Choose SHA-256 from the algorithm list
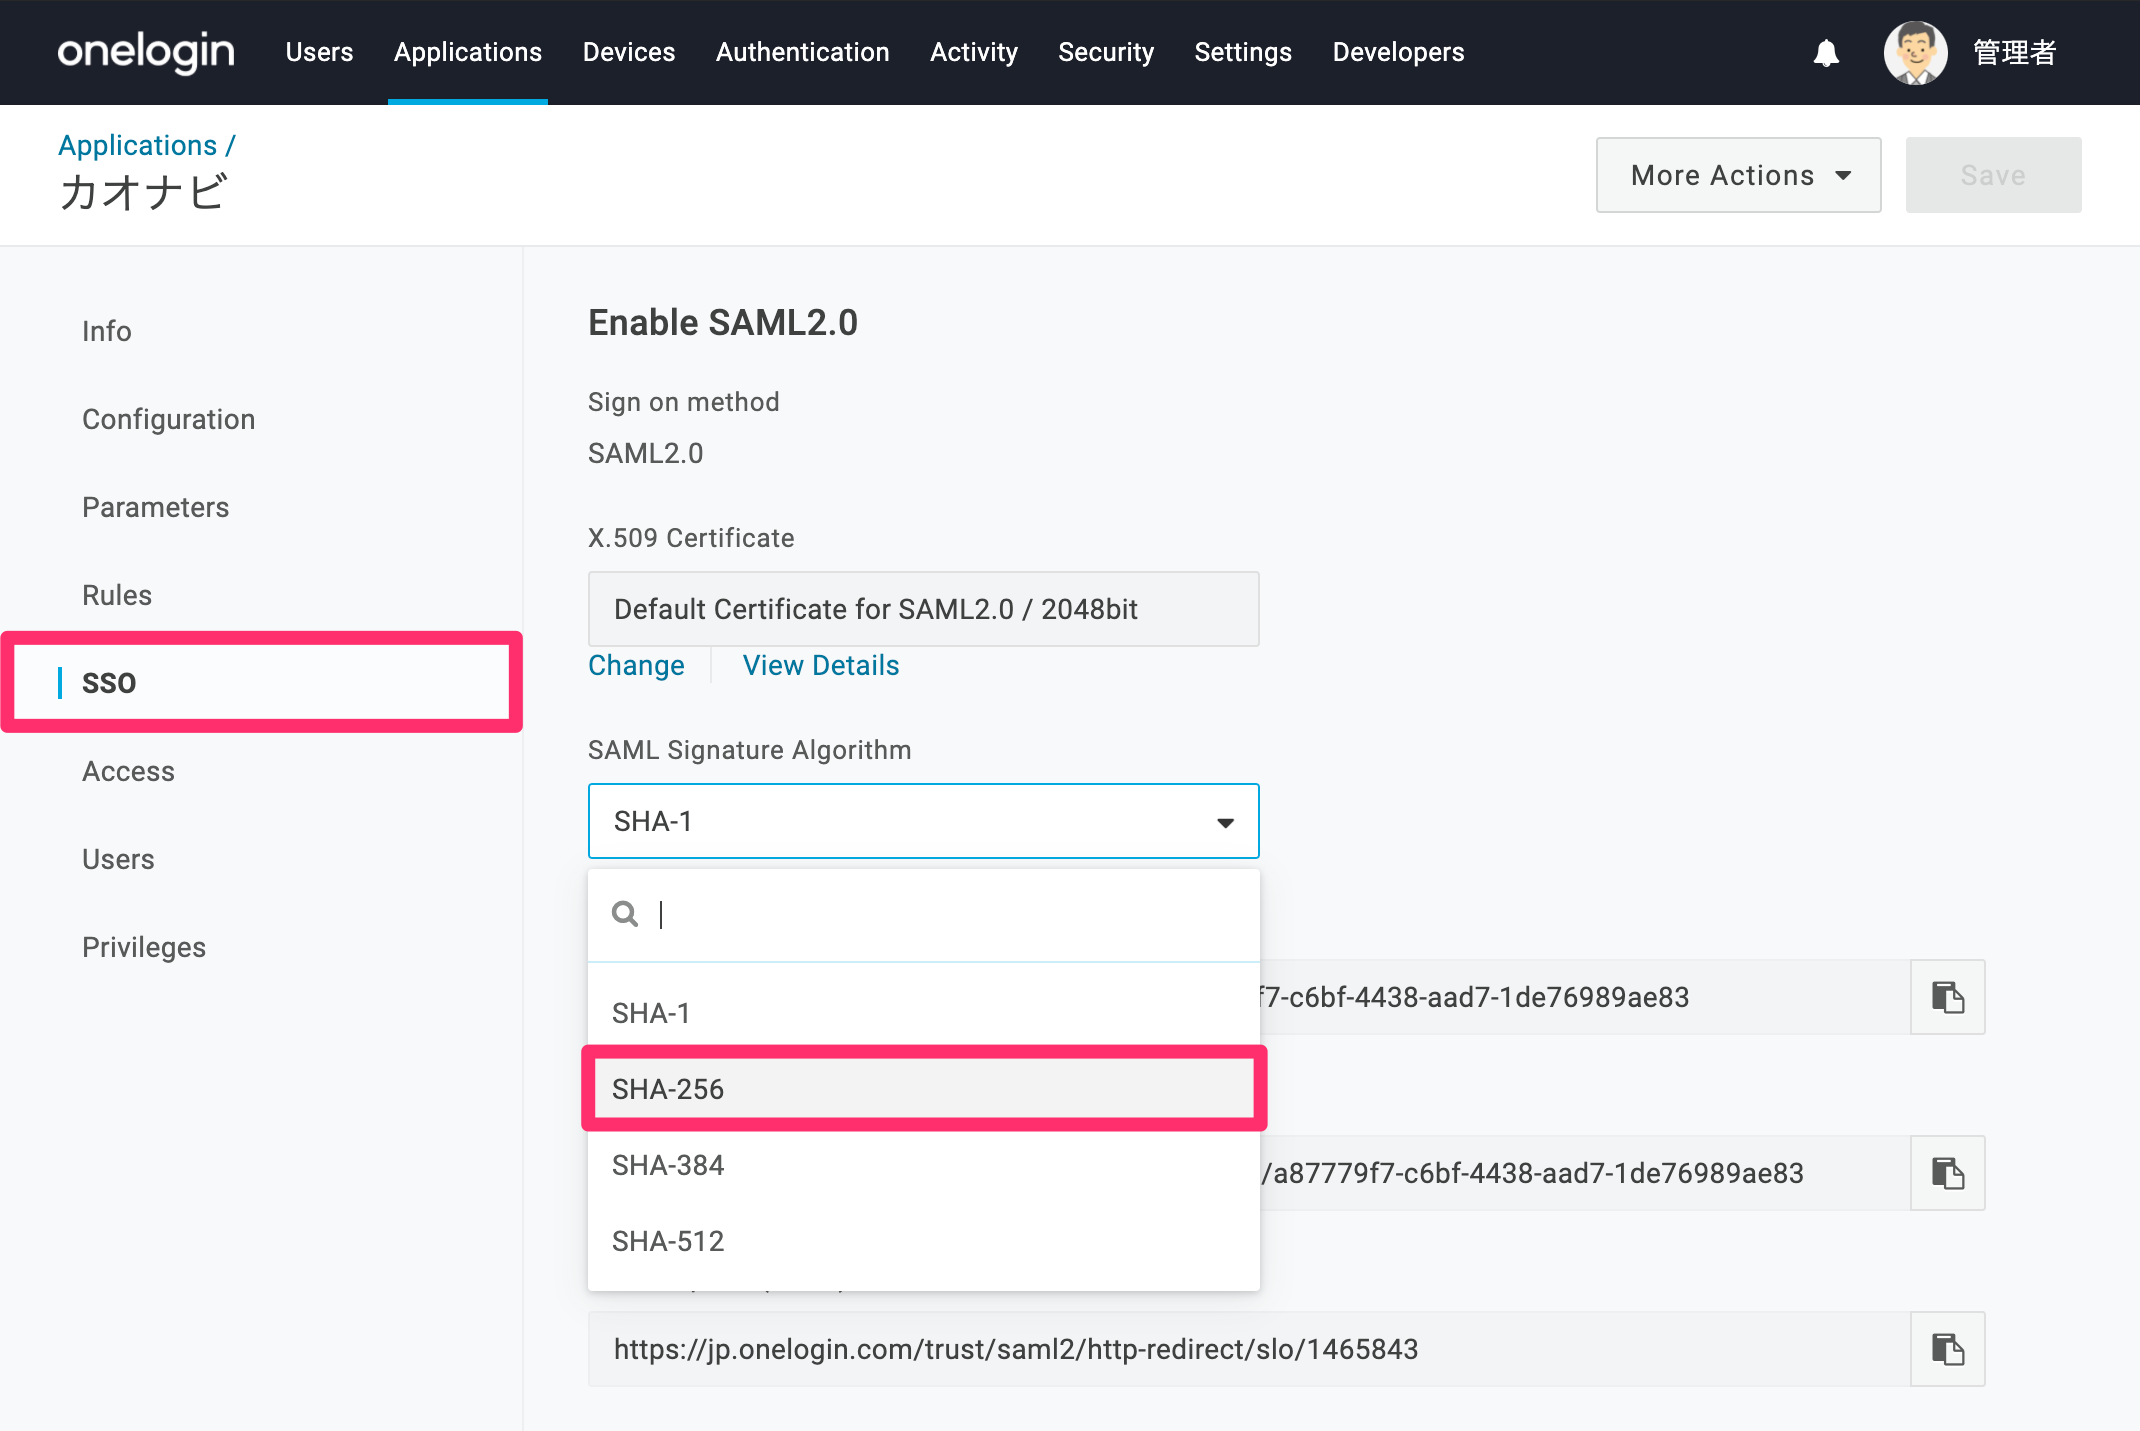2140x1431 pixels. click(923, 1089)
